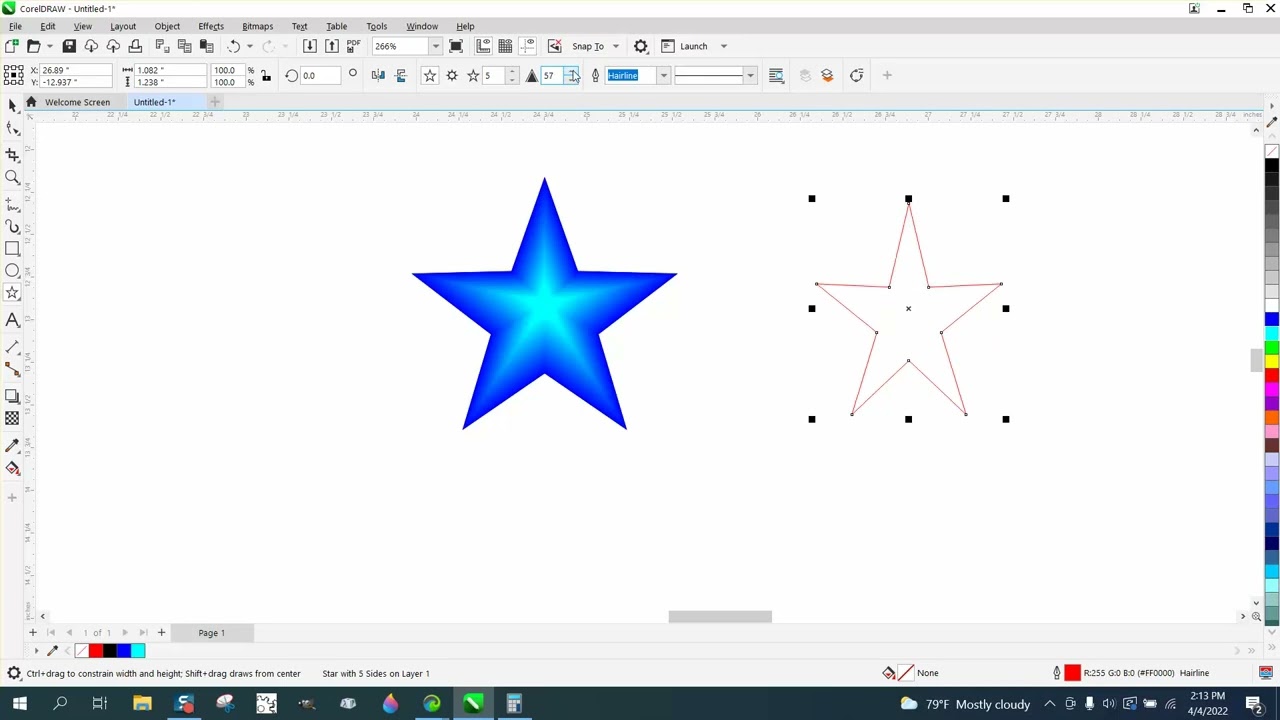Image resolution: width=1280 pixels, height=720 pixels.
Task: Open the Effects menu
Action: tap(211, 26)
